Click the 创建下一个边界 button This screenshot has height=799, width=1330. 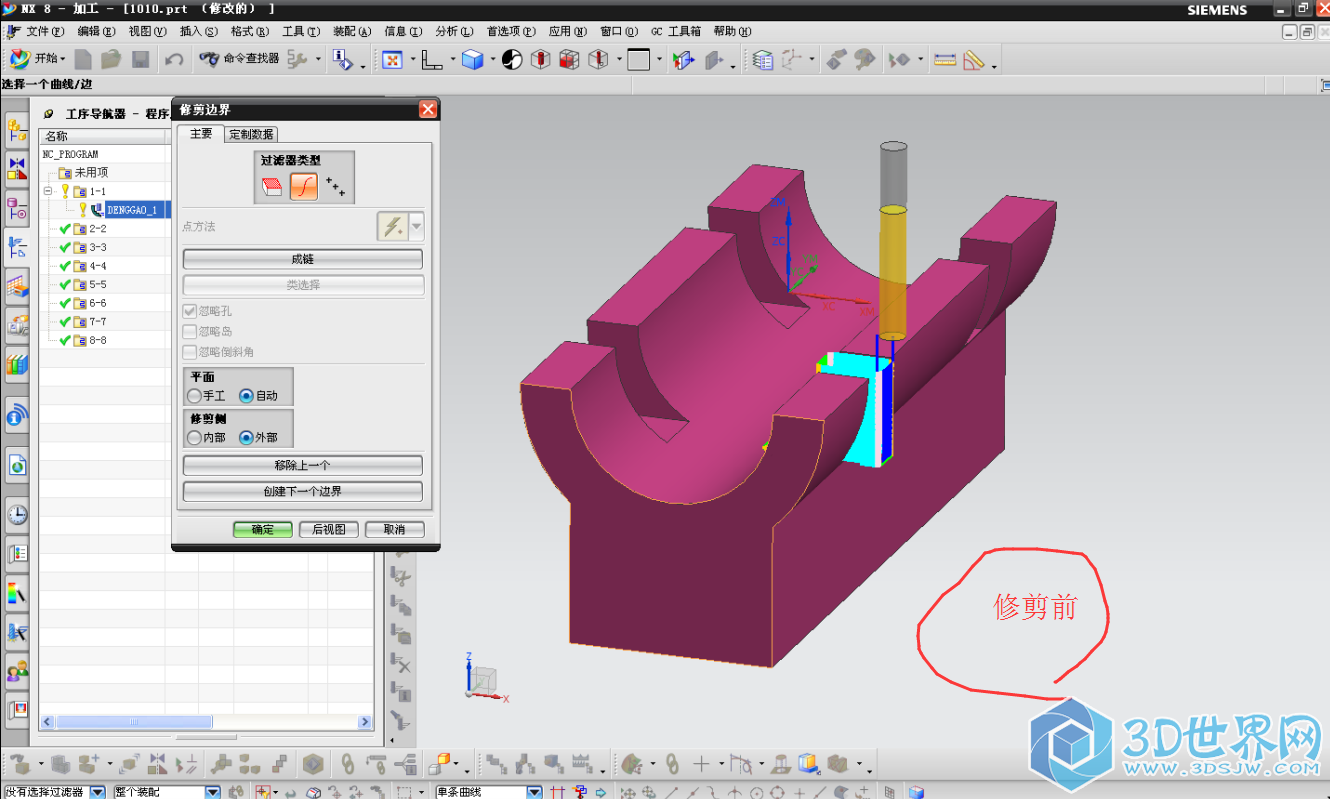(x=302, y=491)
